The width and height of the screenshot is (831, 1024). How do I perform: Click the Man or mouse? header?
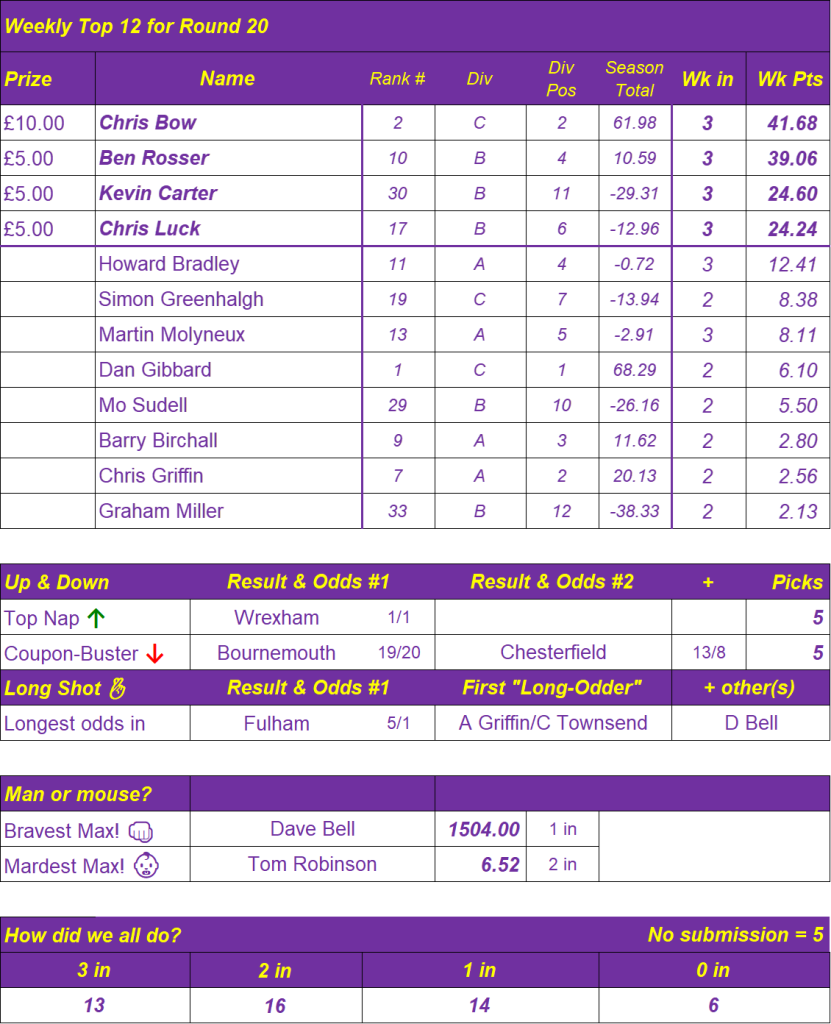click(x=78, y=794)
